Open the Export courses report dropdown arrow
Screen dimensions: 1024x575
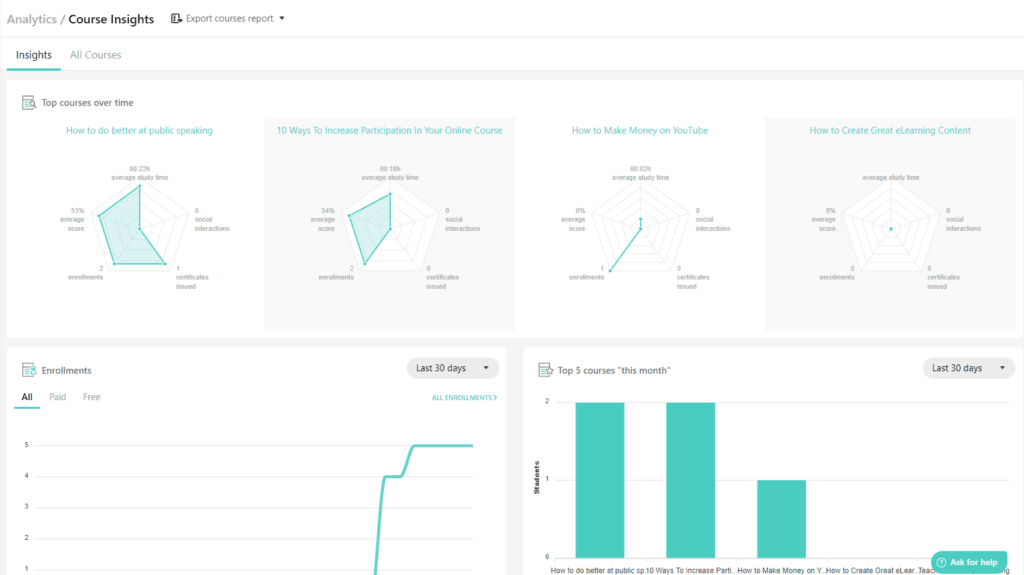282,18
